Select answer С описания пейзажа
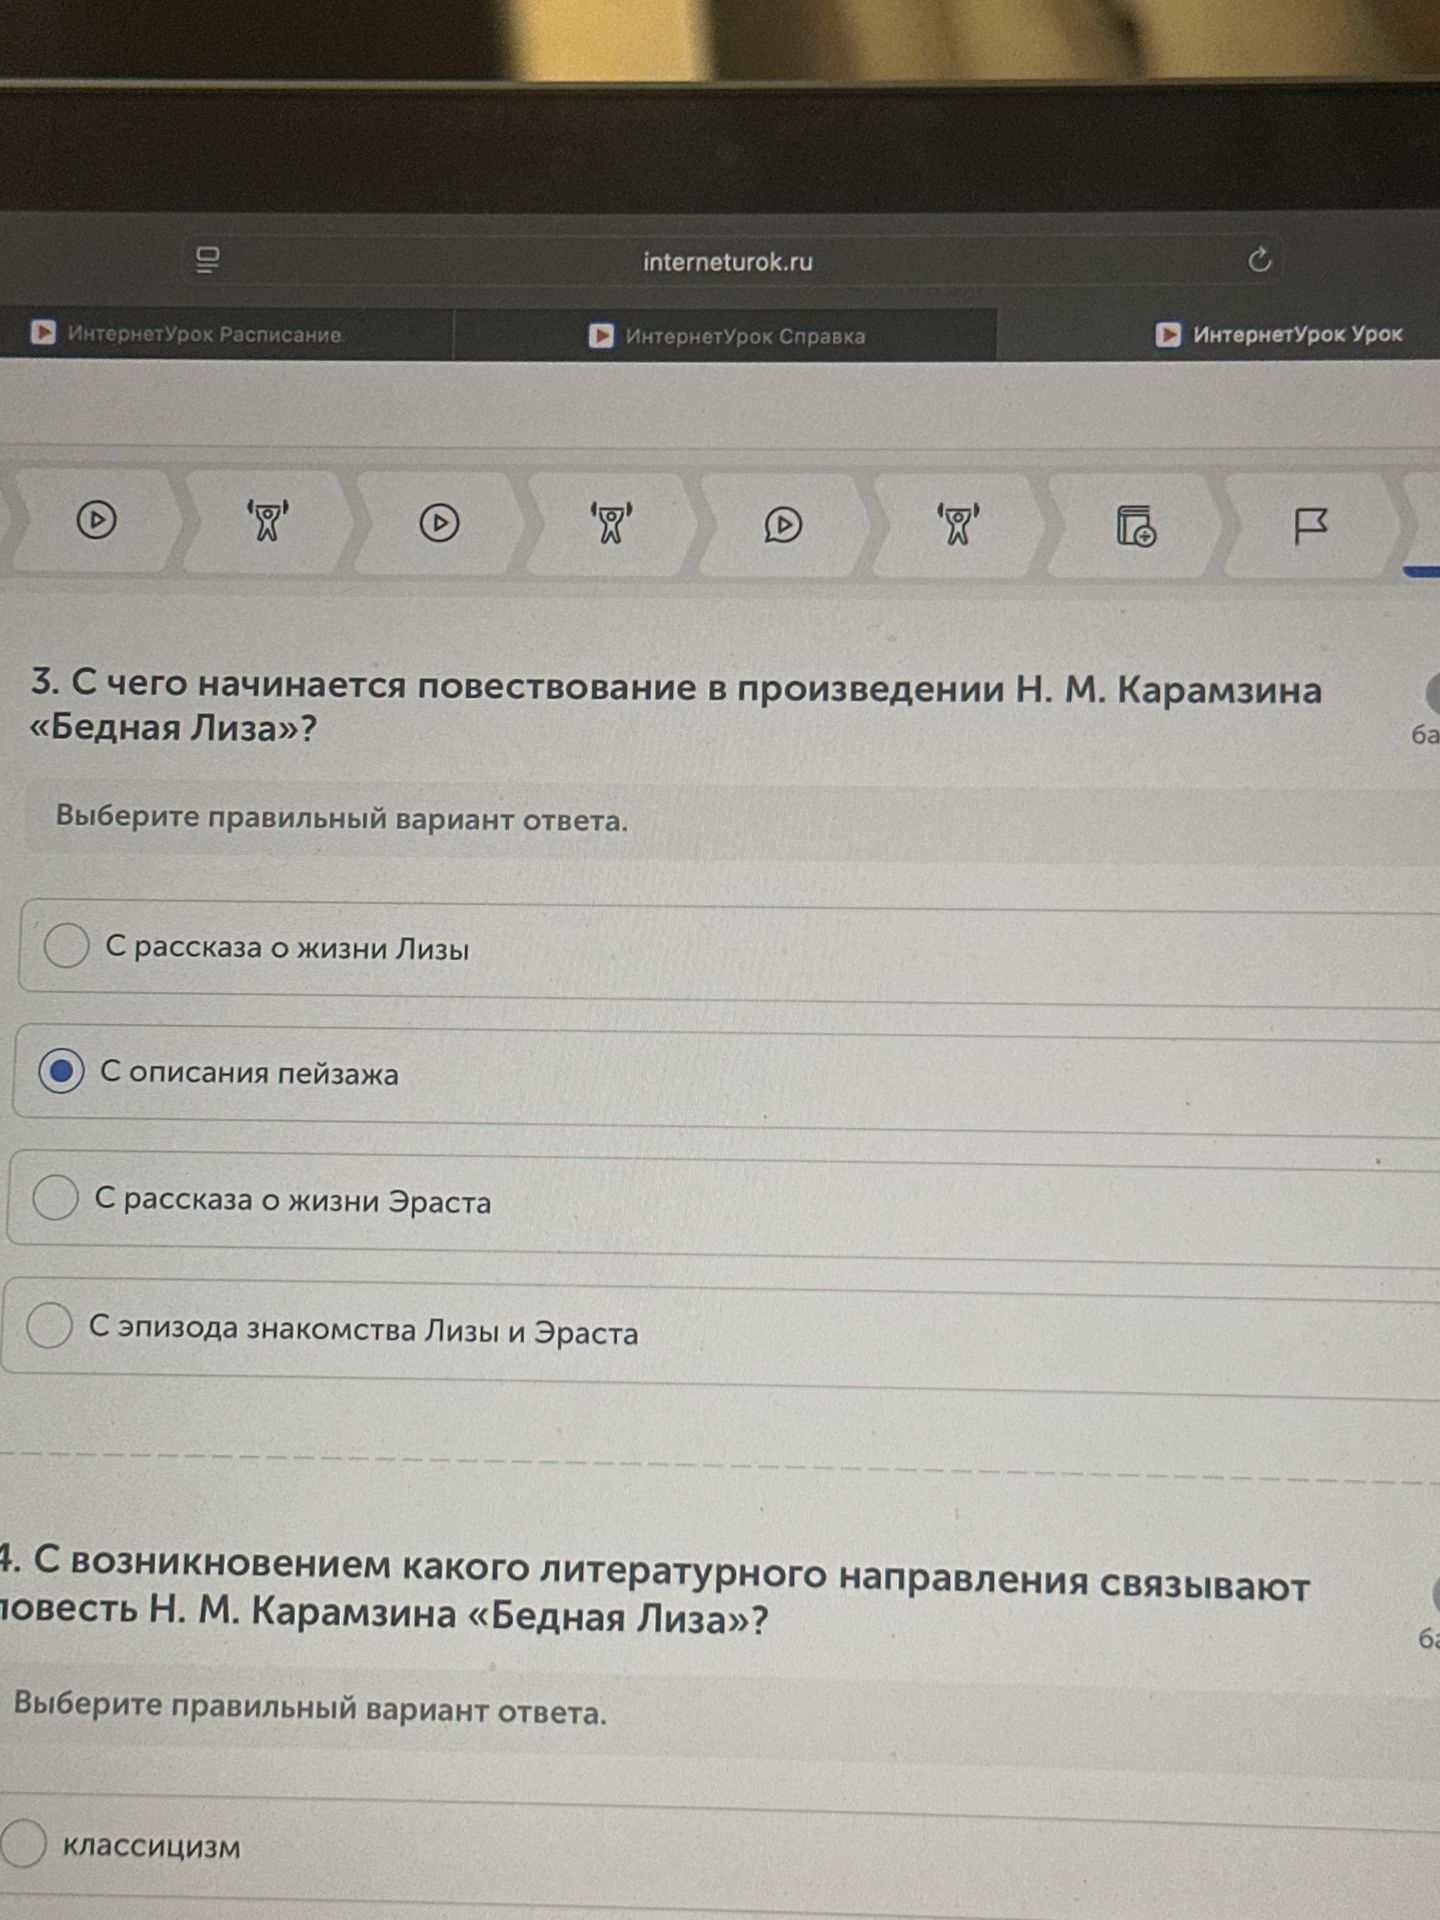 [728, 1079]
